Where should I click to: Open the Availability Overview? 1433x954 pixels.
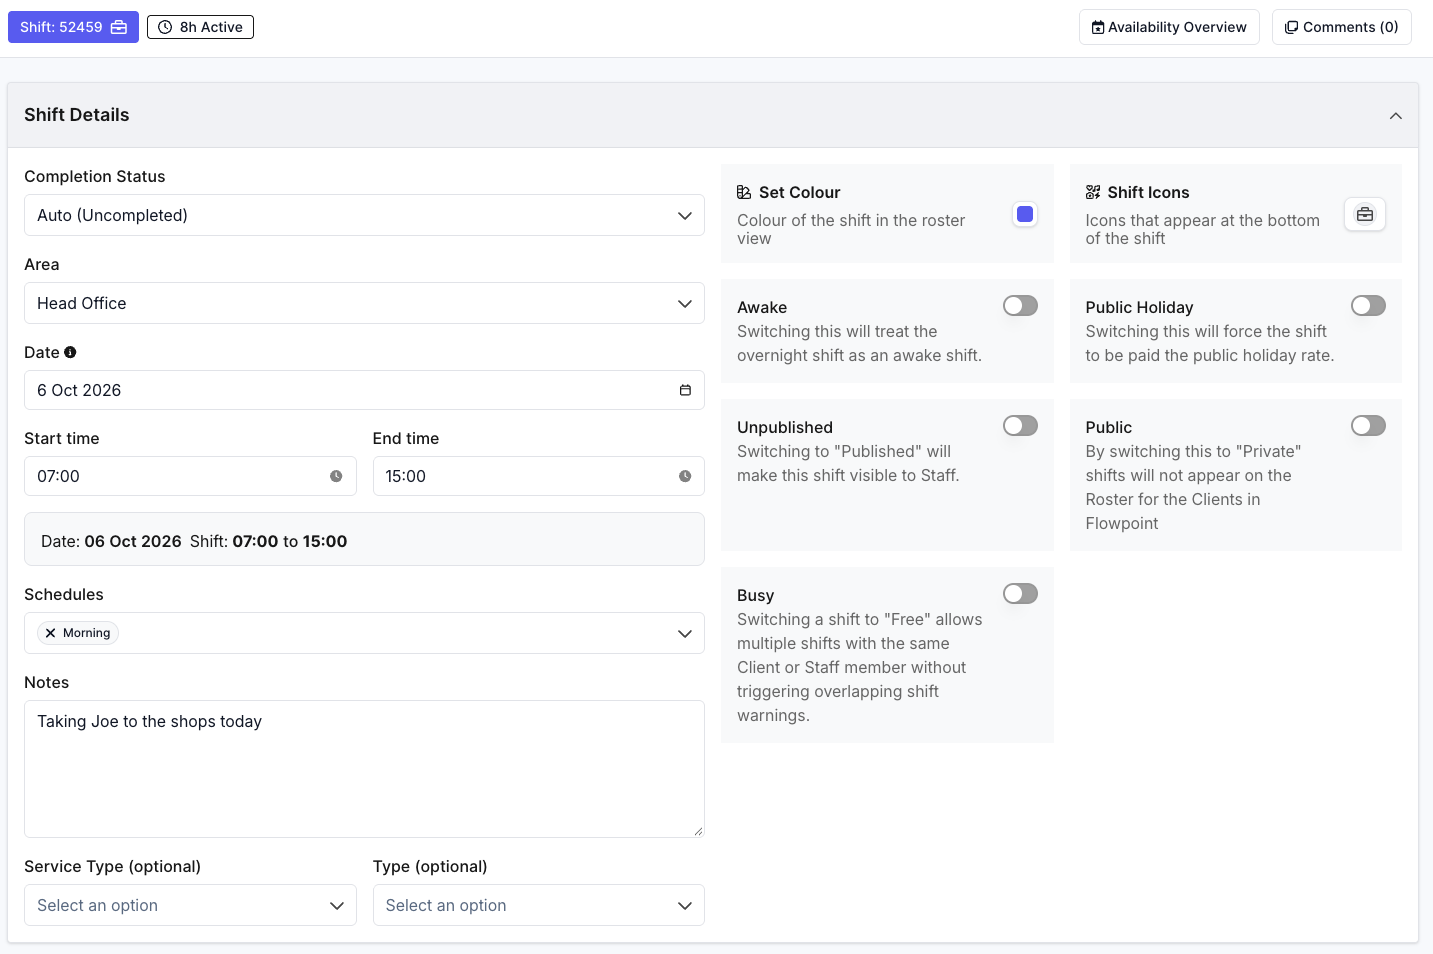coord(1169,27)
